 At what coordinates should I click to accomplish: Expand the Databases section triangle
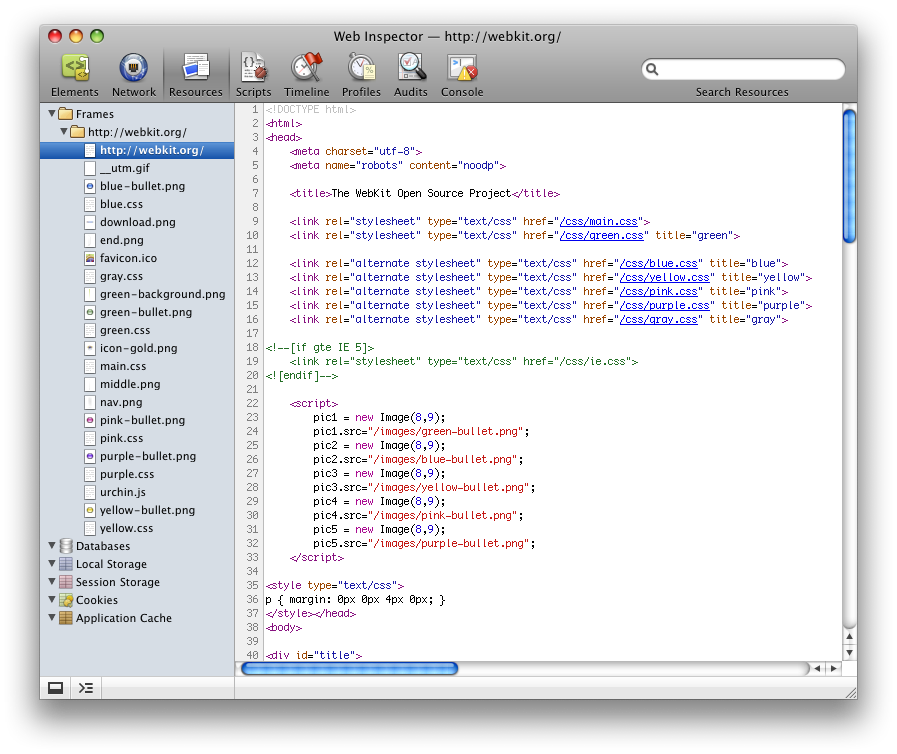pyautogui.click(x=52, y=546)
